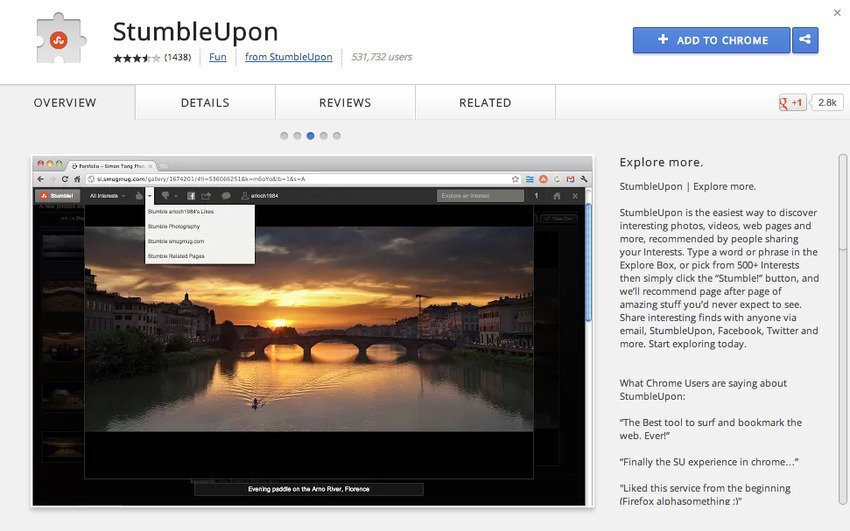Choose Stumble arioch1984's Likes menu entry

point(199,212)
